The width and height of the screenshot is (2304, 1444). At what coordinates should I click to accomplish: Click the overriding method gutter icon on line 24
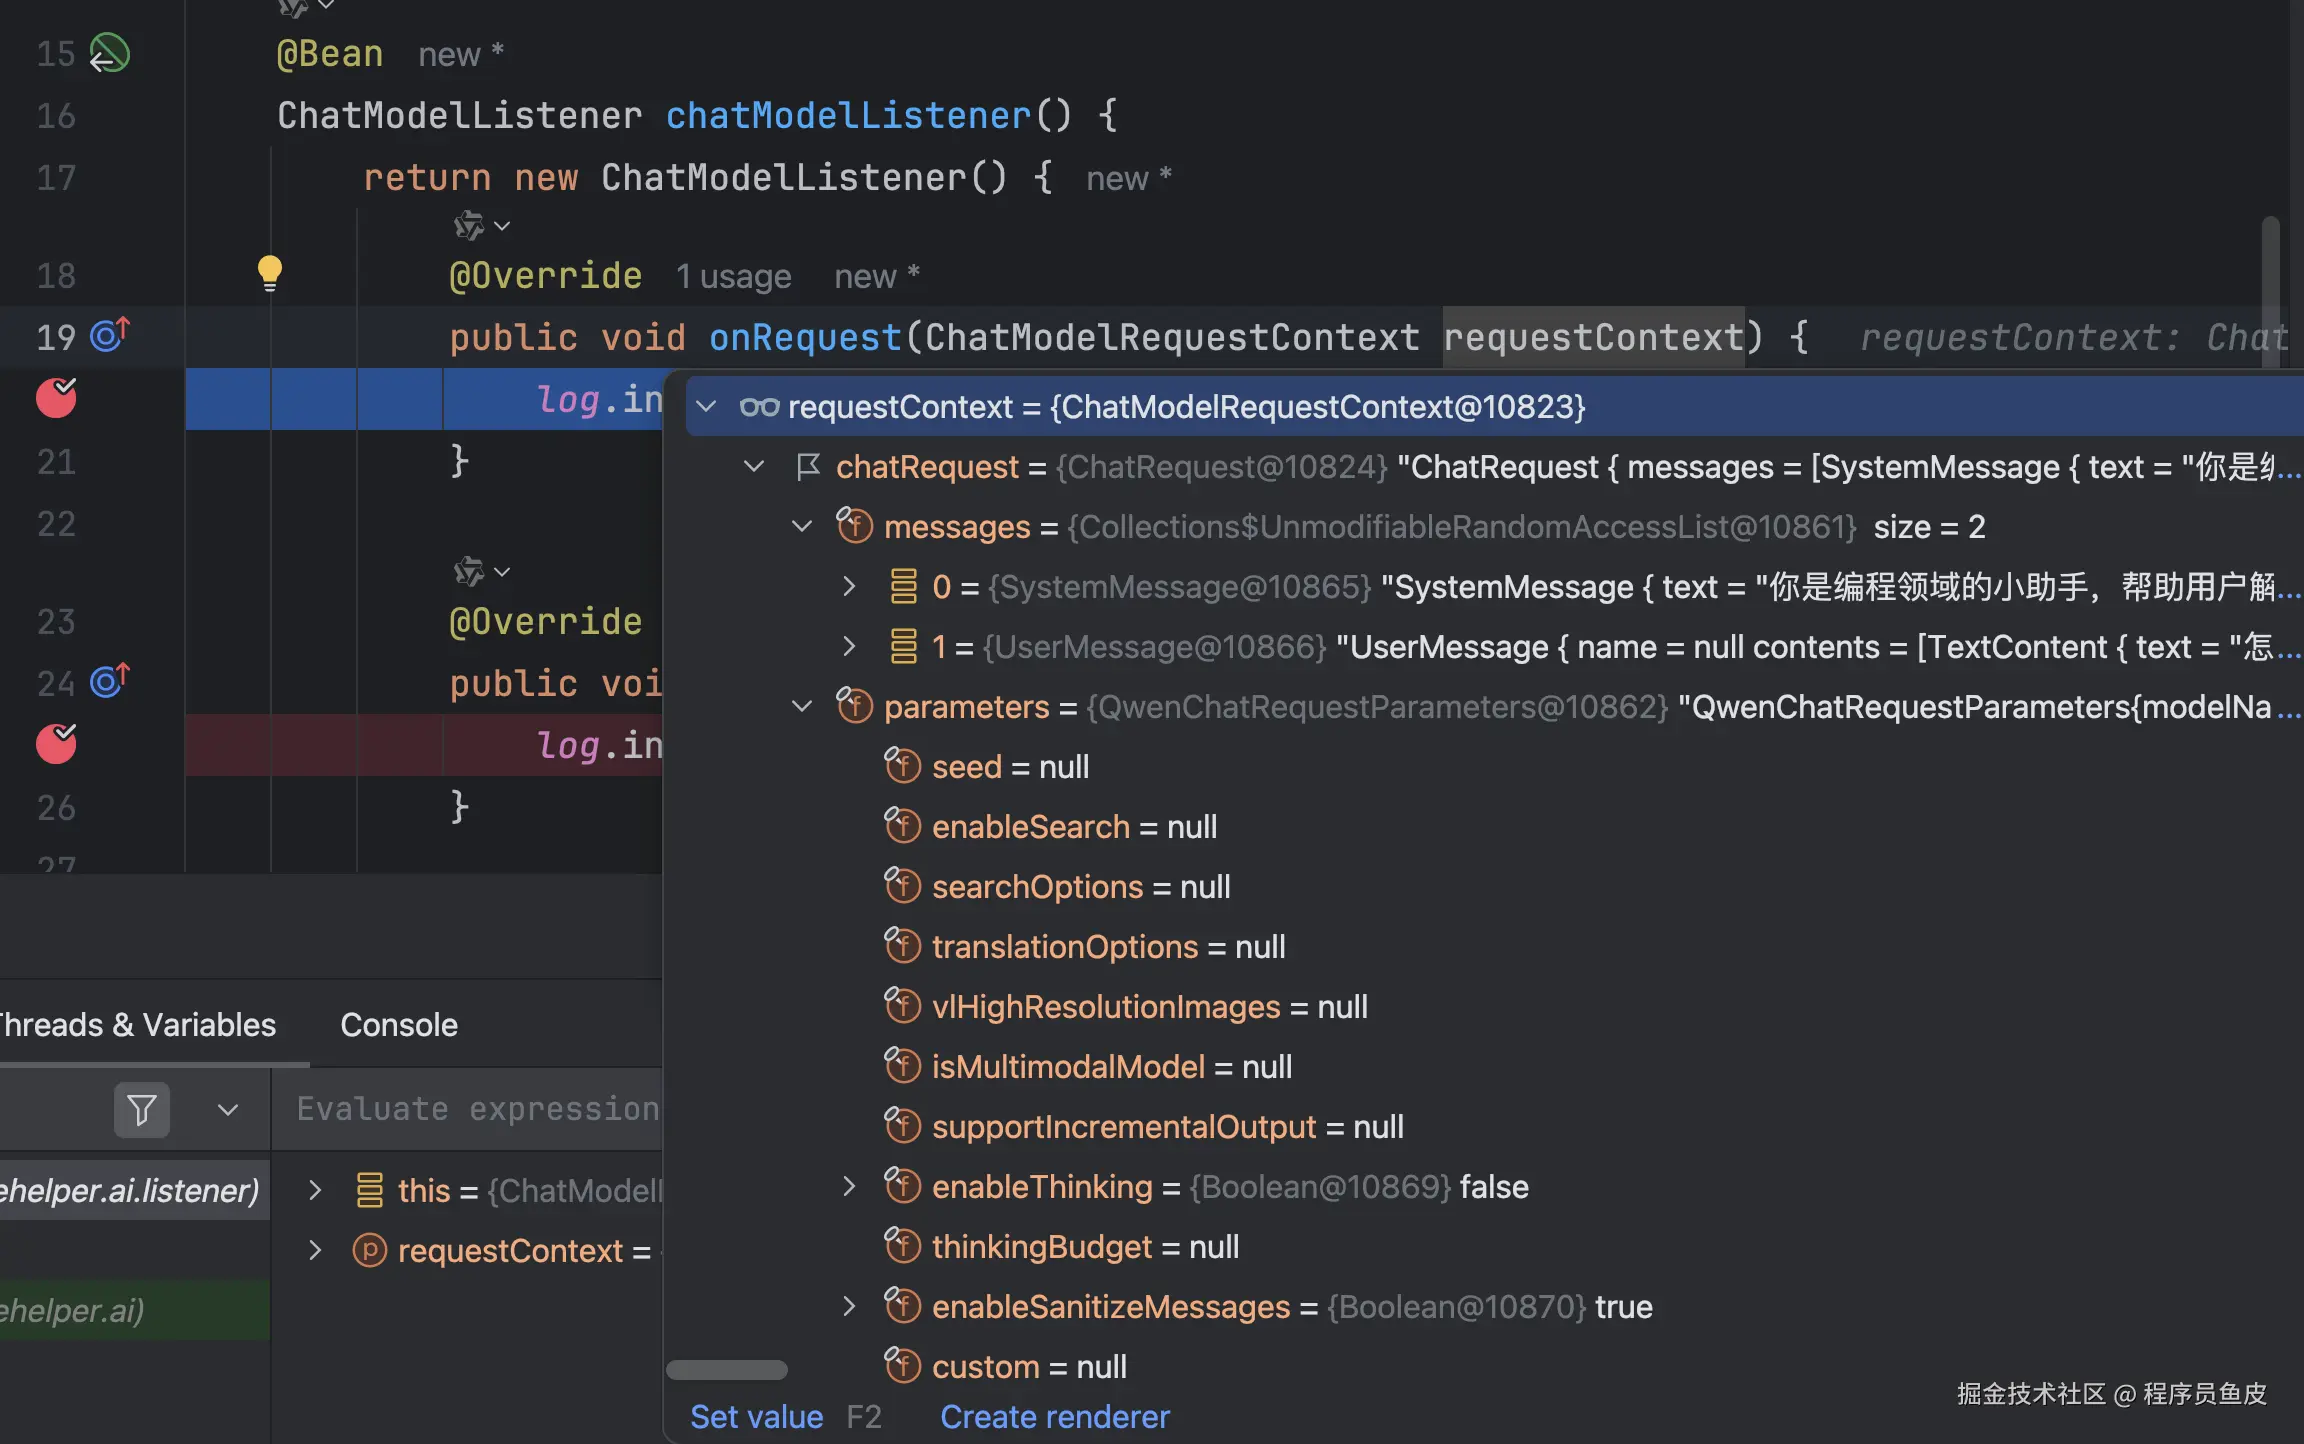click(110, 681)
